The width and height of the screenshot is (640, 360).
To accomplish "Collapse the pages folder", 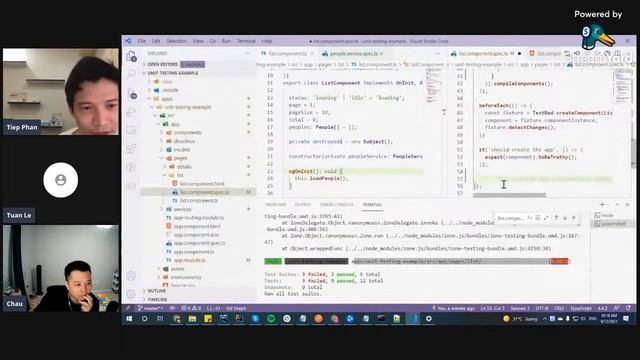I will coord(180,158).
